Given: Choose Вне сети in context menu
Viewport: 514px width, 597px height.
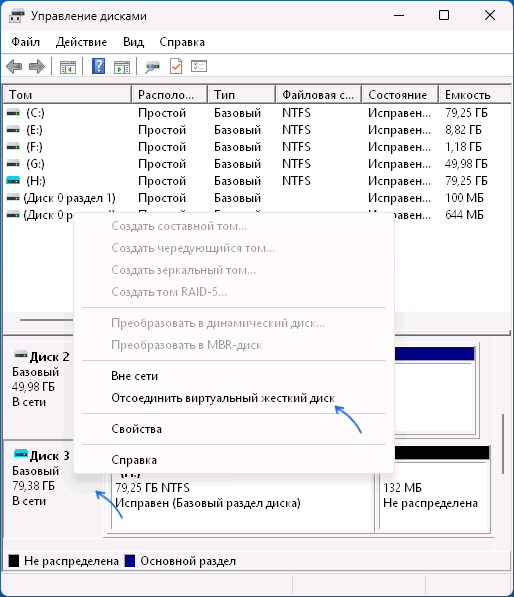Looking at the screenshot, I should 134,376.
